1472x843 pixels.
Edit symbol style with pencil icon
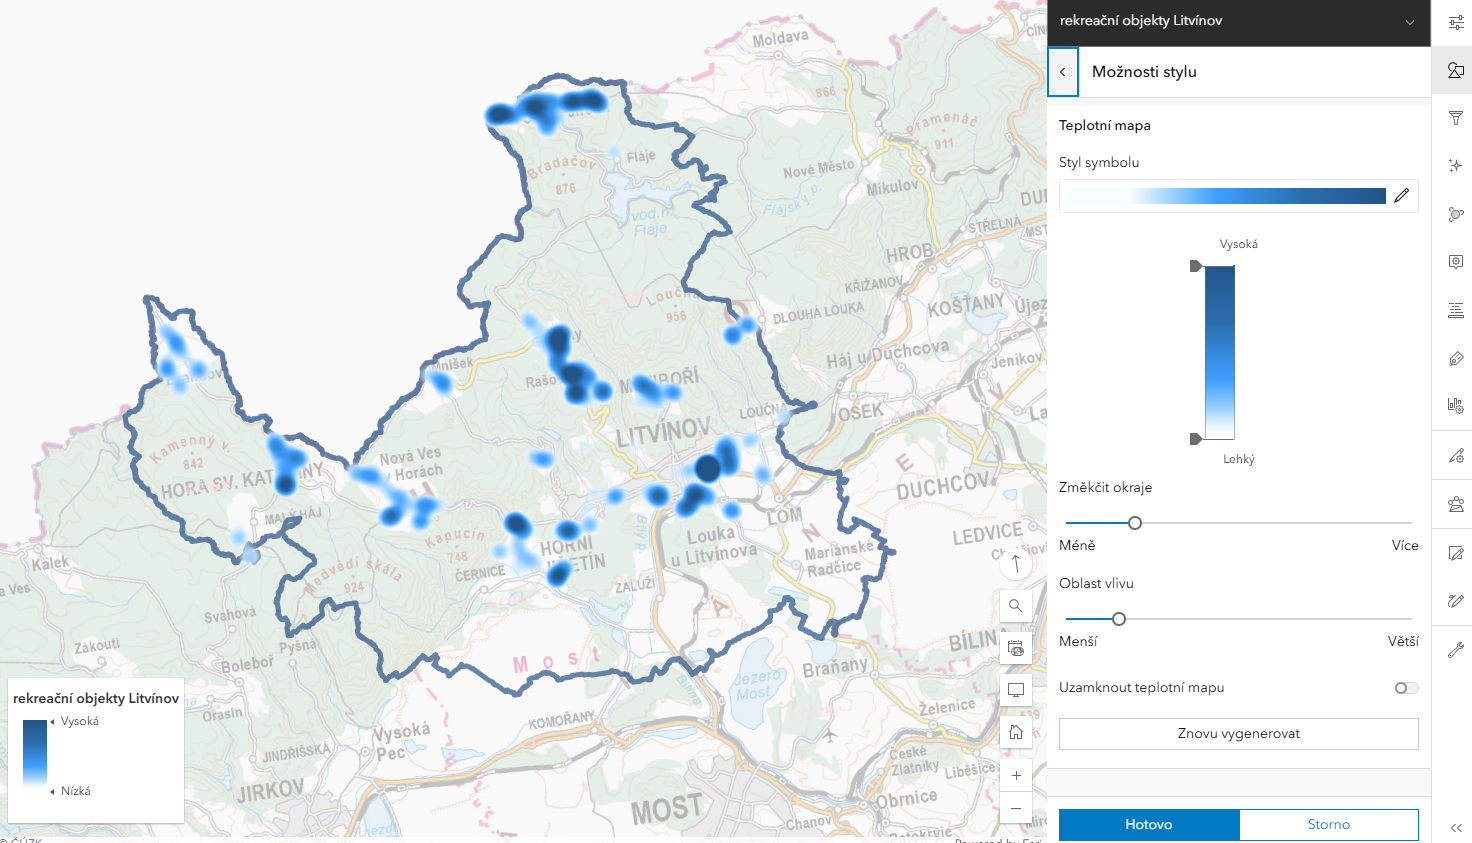point(1401,196)
